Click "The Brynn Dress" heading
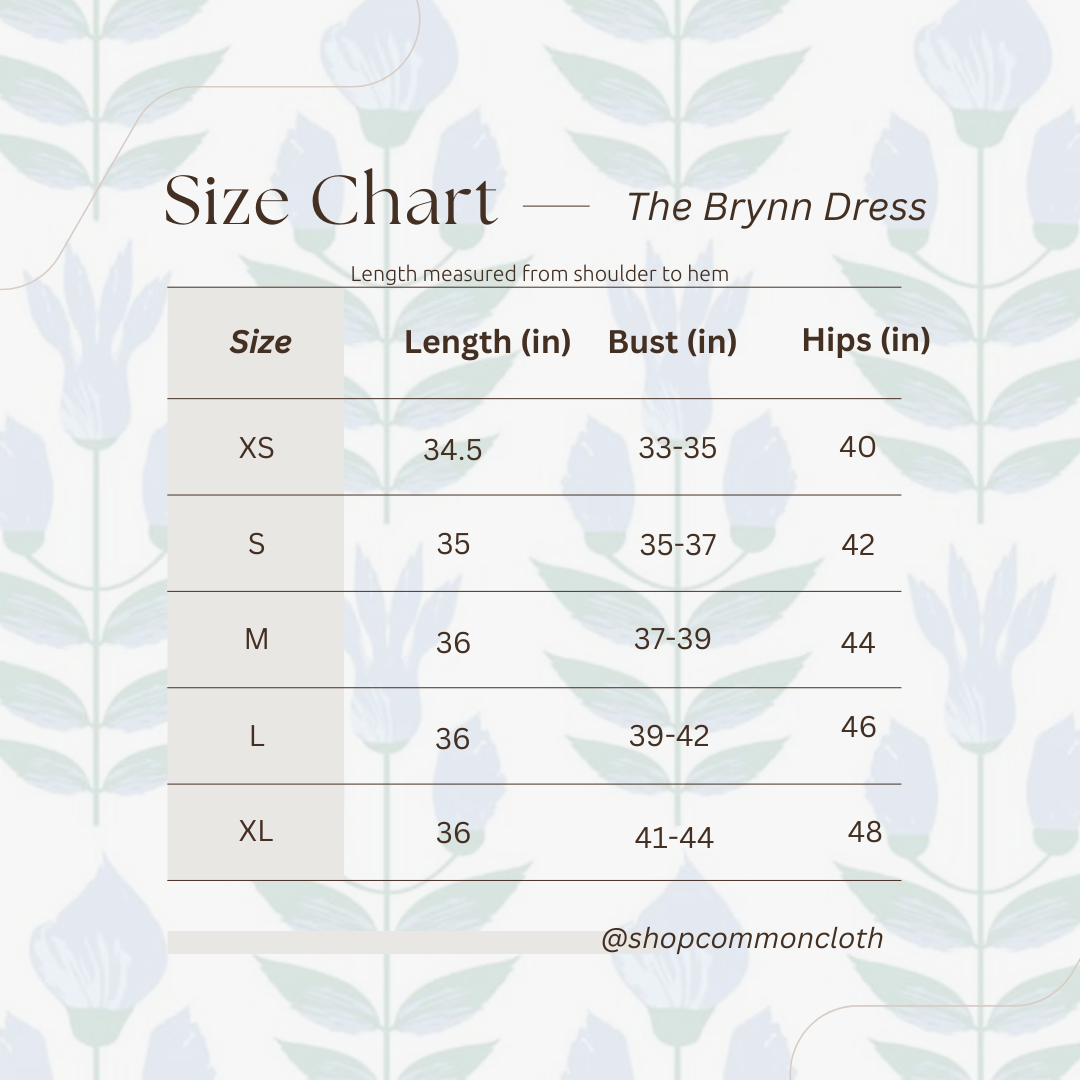Viewport: 1080px width, 1080px height. 776,207
